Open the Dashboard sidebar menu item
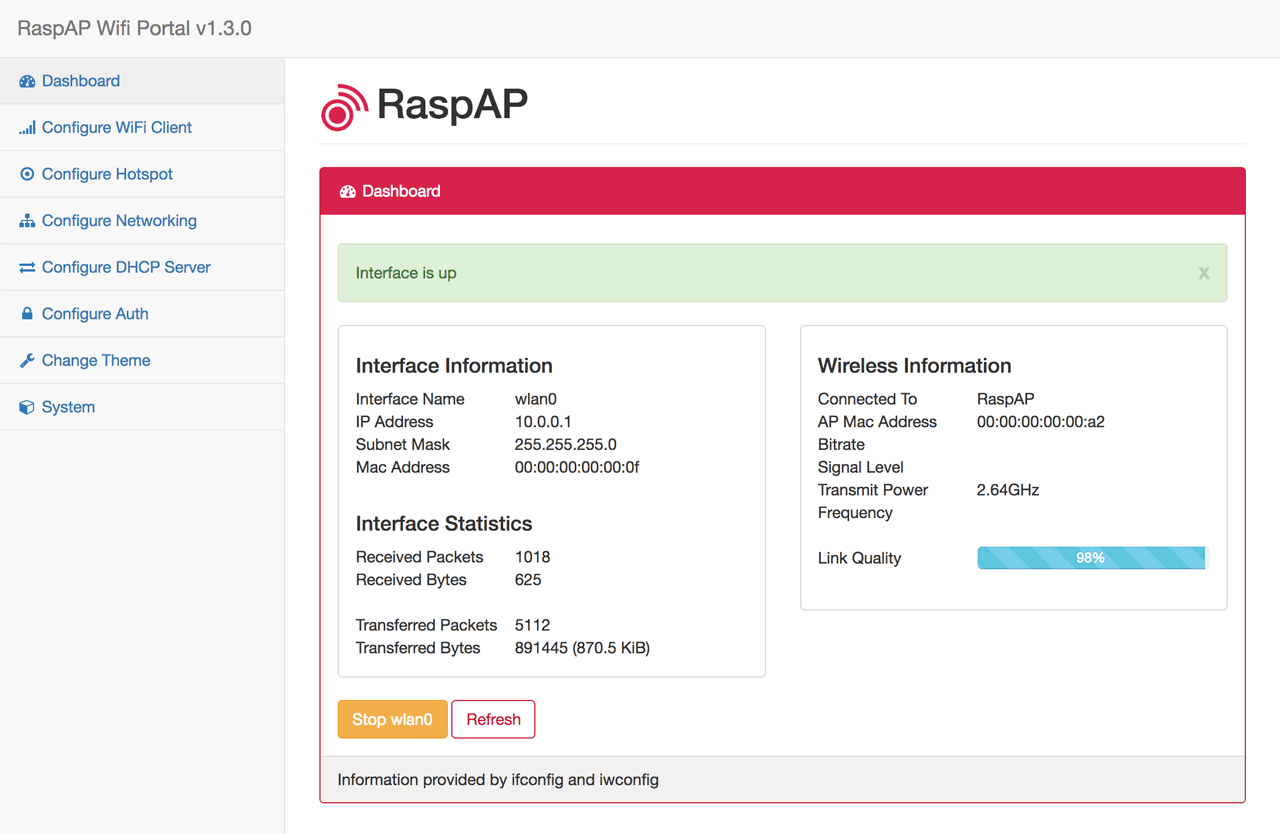 [x=142, y=81]
